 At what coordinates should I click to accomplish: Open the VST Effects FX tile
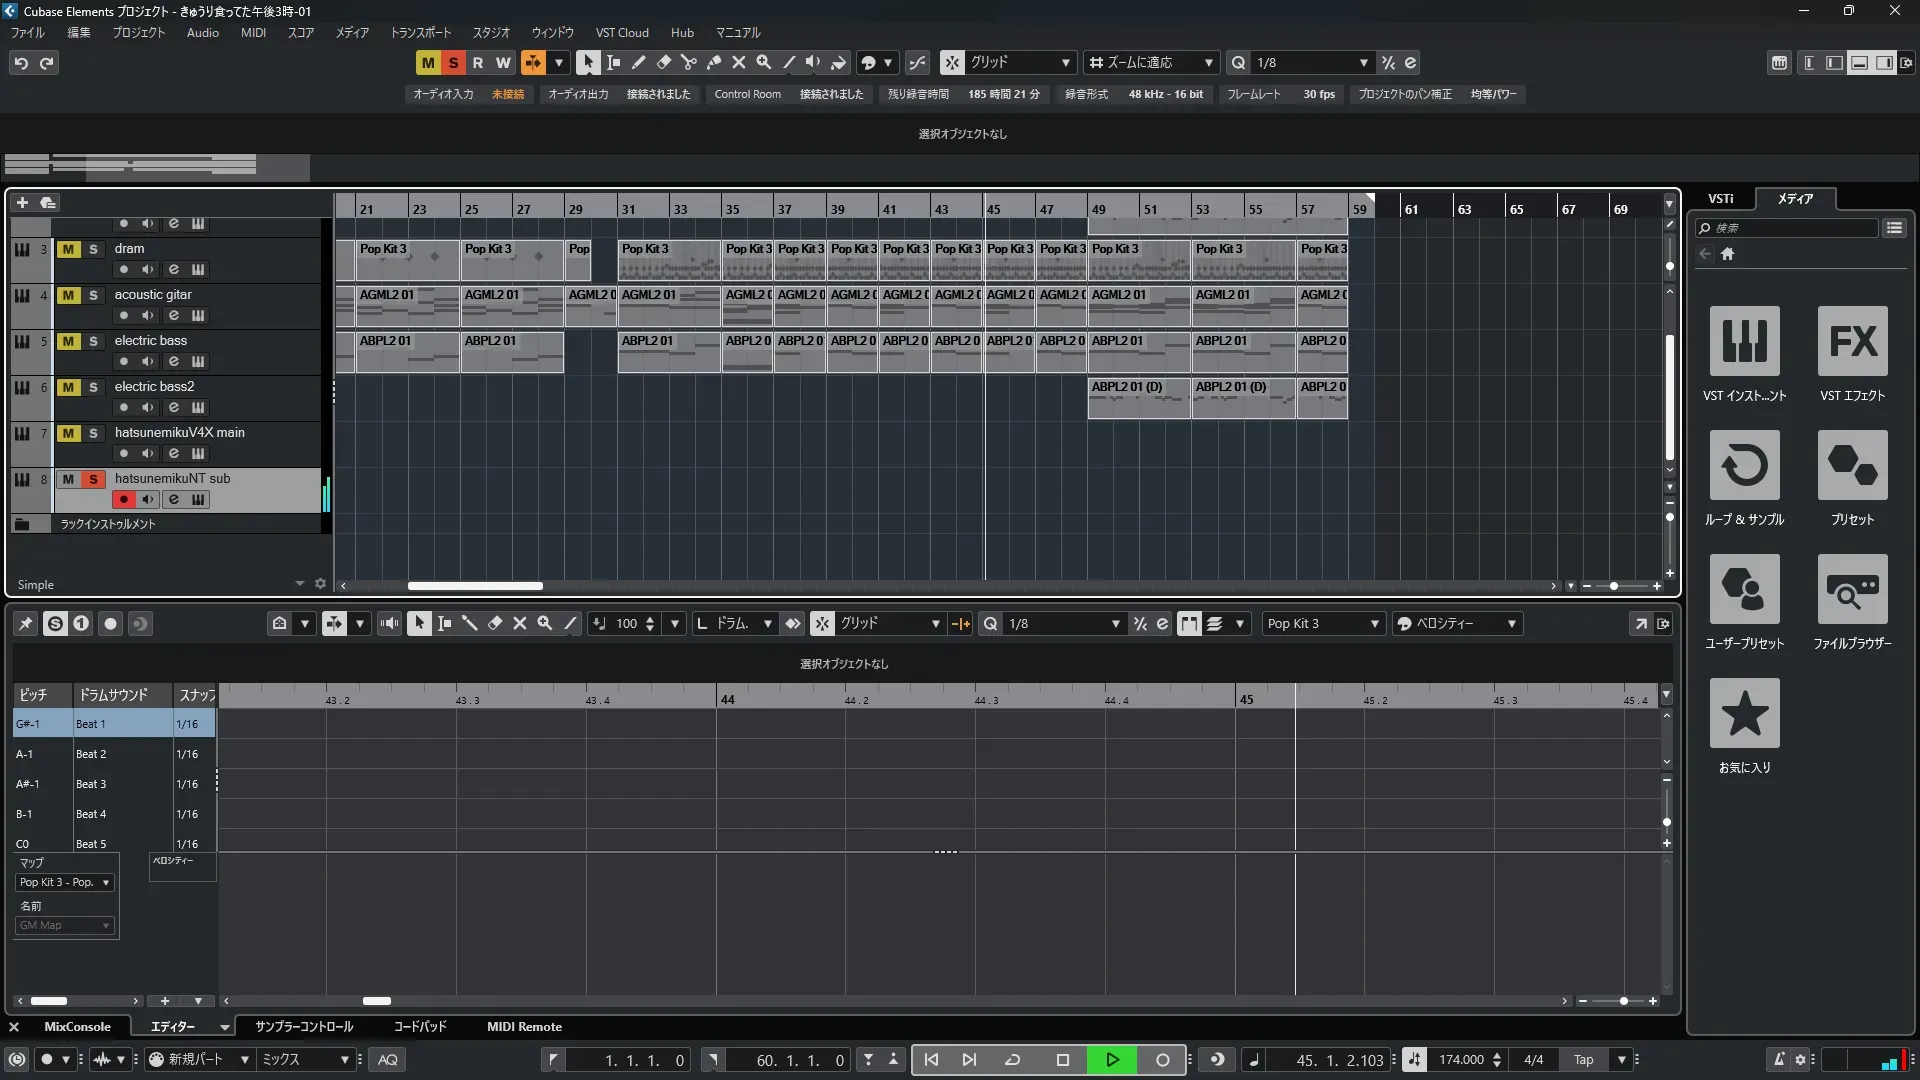(x=1852, y=341)
